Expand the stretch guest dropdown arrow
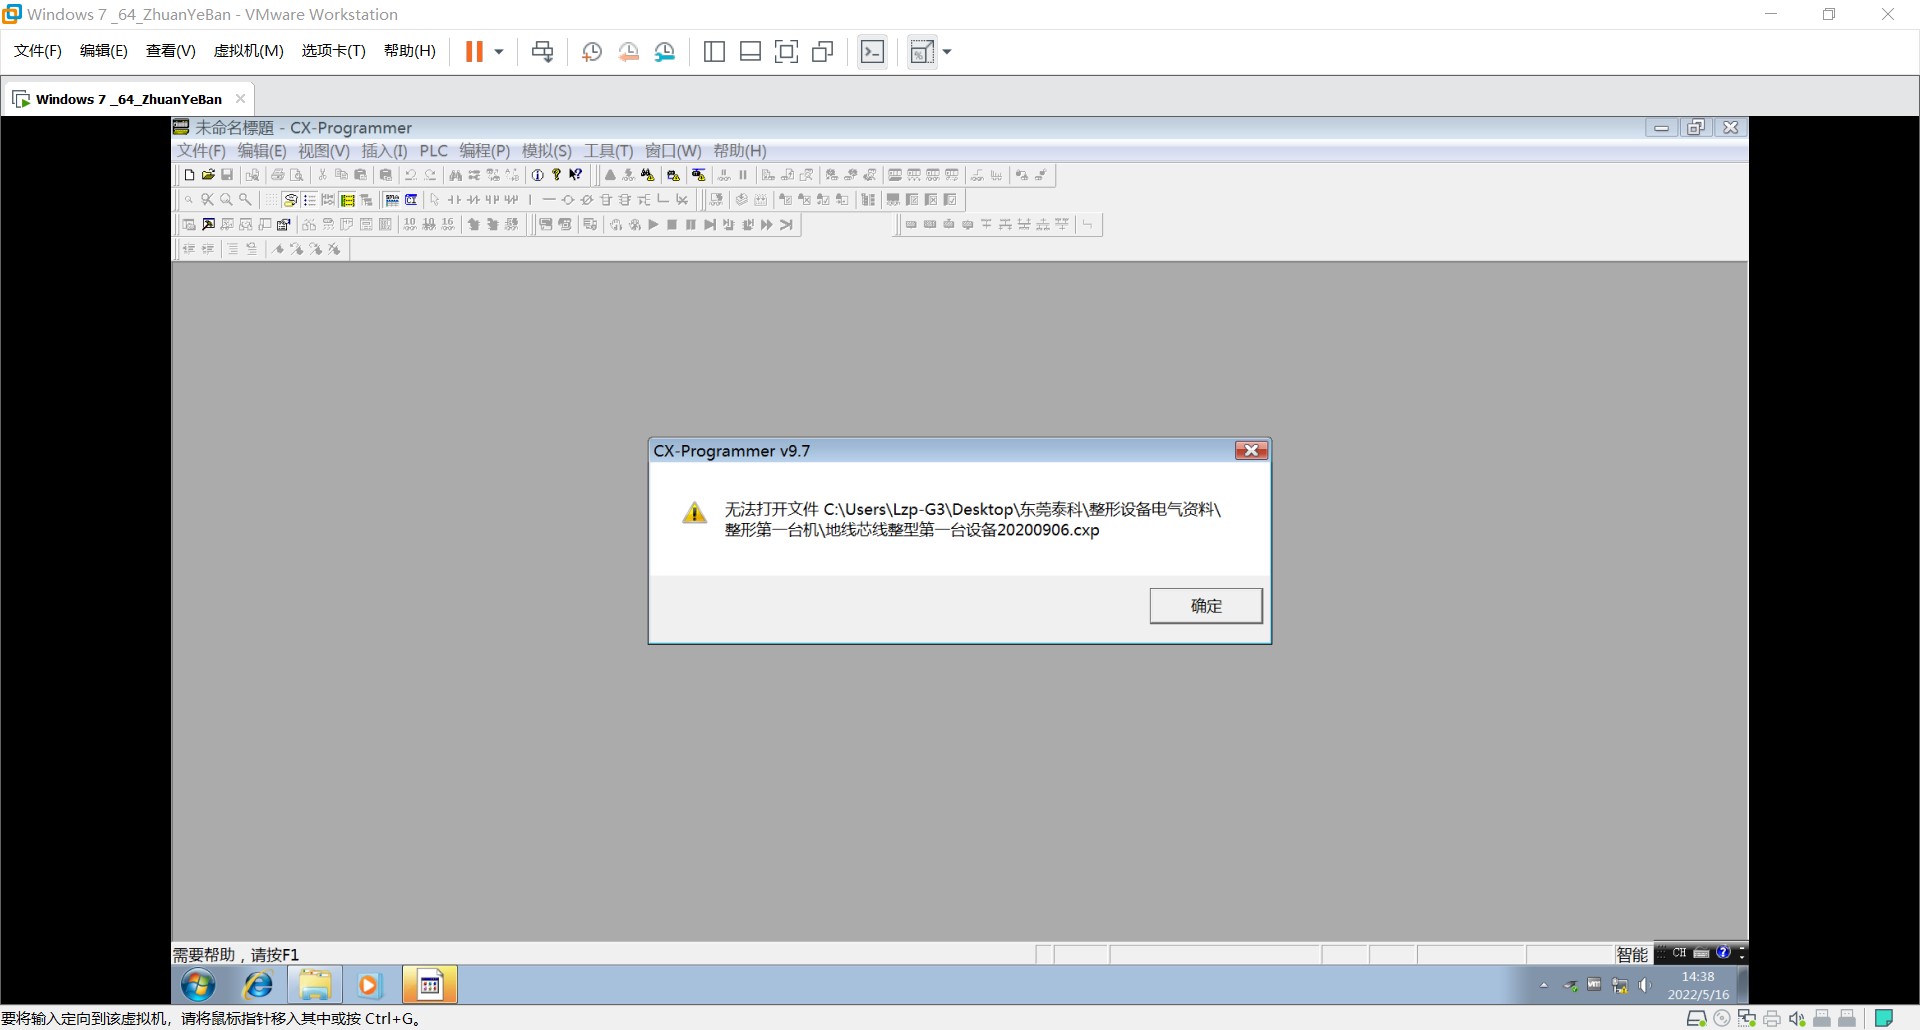This screenshot has height=1030, width=1920. [x=947, y=52]
